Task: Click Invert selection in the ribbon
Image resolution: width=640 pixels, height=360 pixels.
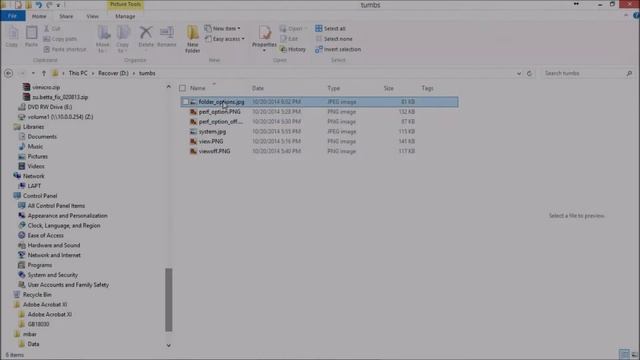Action: (338, 49)
